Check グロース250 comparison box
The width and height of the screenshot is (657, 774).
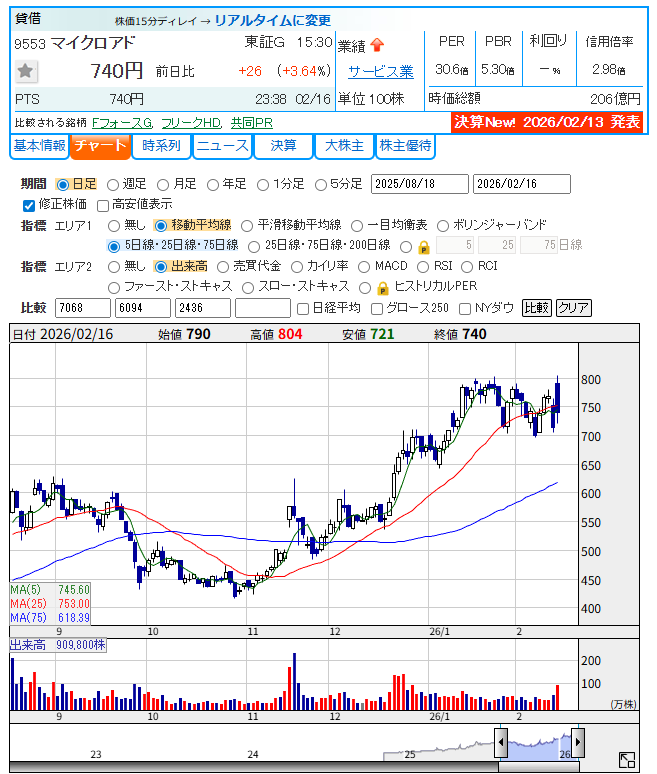point(377,309)
